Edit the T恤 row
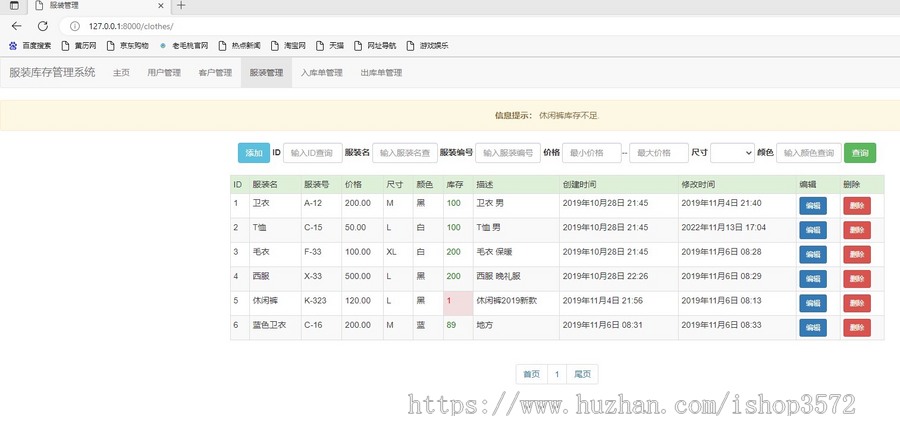900x439 pixels. 813,230
